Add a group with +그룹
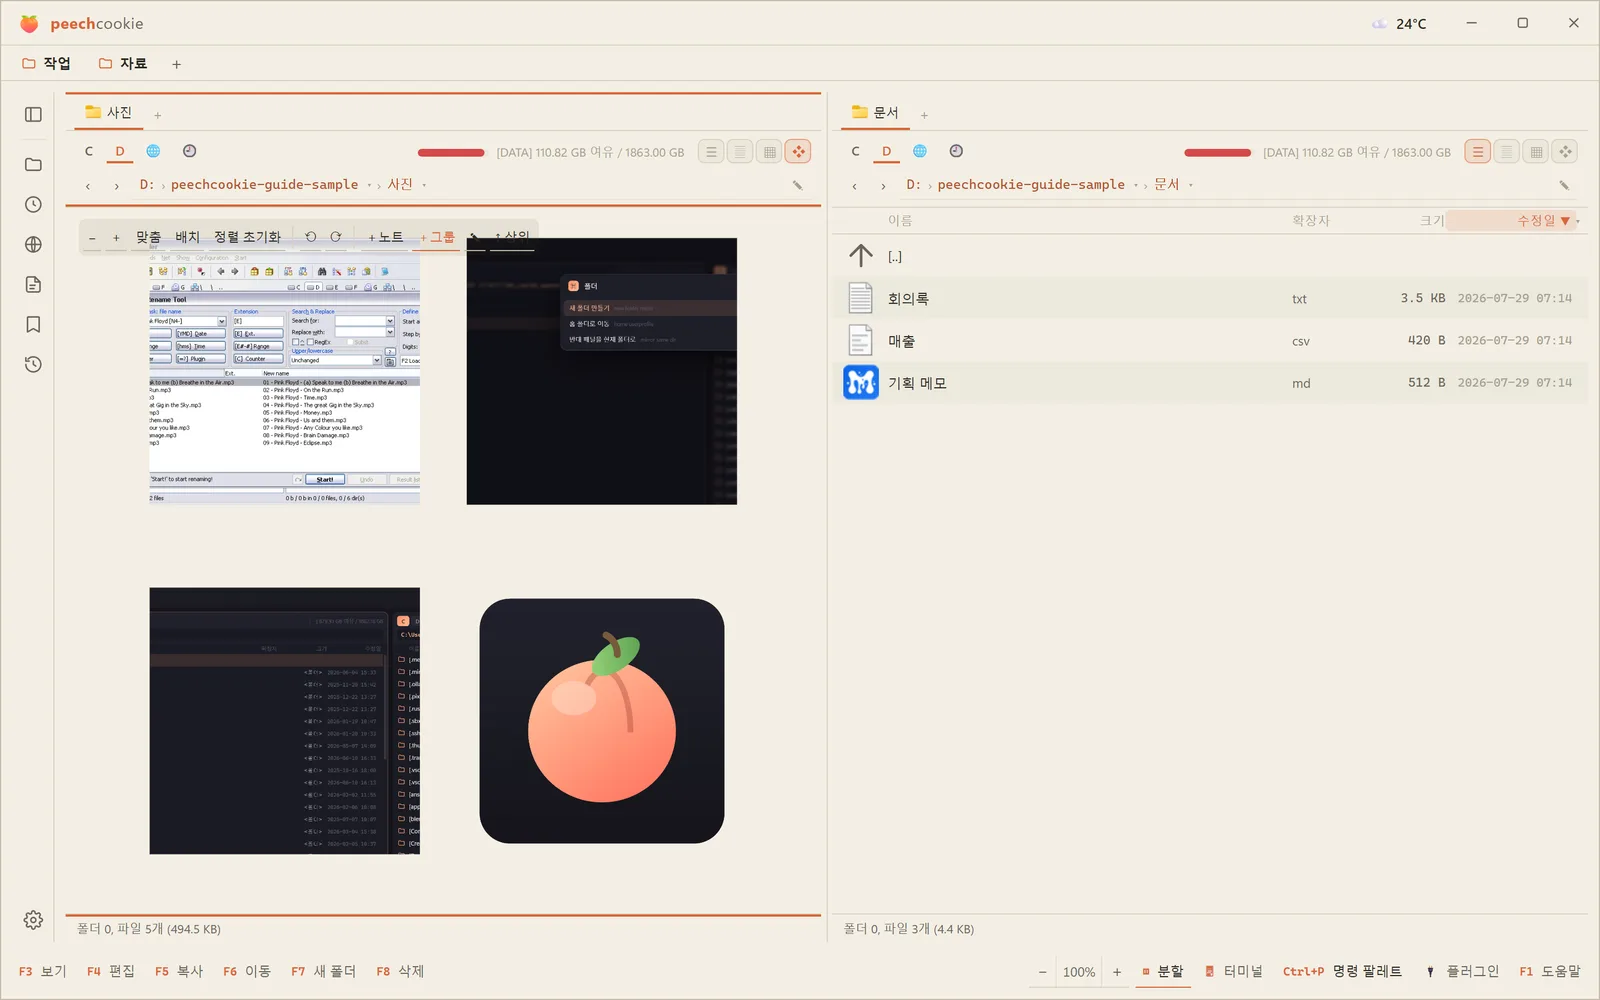Screen dimensions: 1600x1000 click(x=437, y=237)
